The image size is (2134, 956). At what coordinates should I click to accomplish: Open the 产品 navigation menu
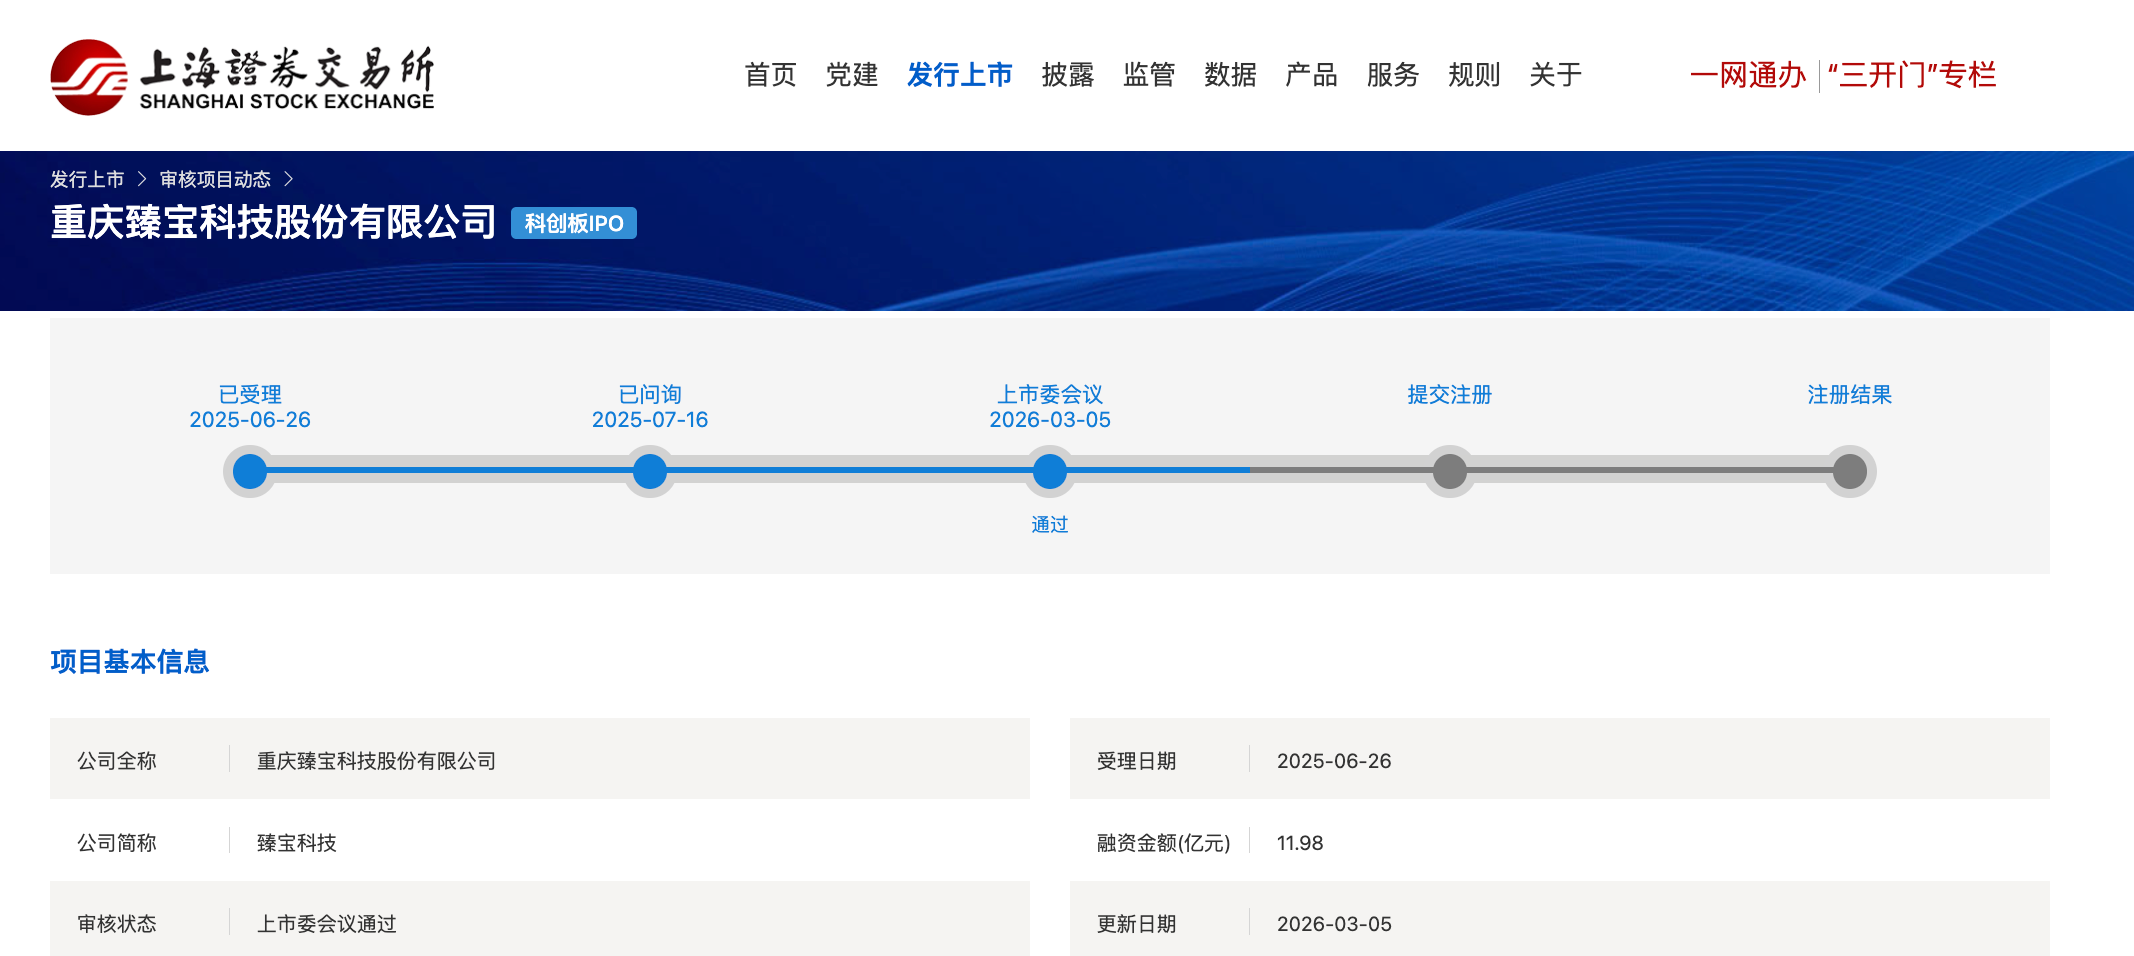[x=1310, y=75]
